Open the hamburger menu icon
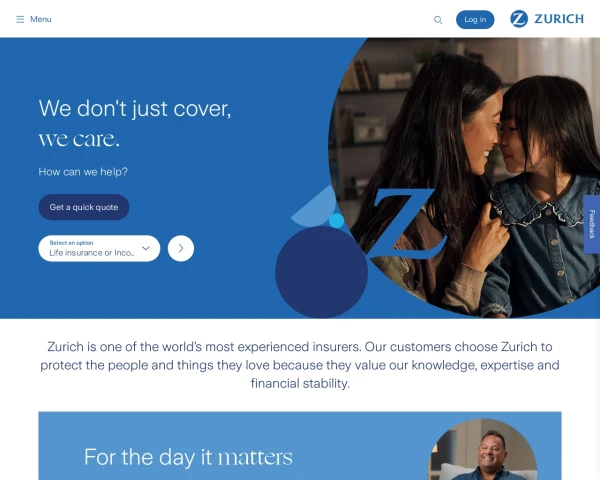600x480 pixels. (x=20, y=19)
